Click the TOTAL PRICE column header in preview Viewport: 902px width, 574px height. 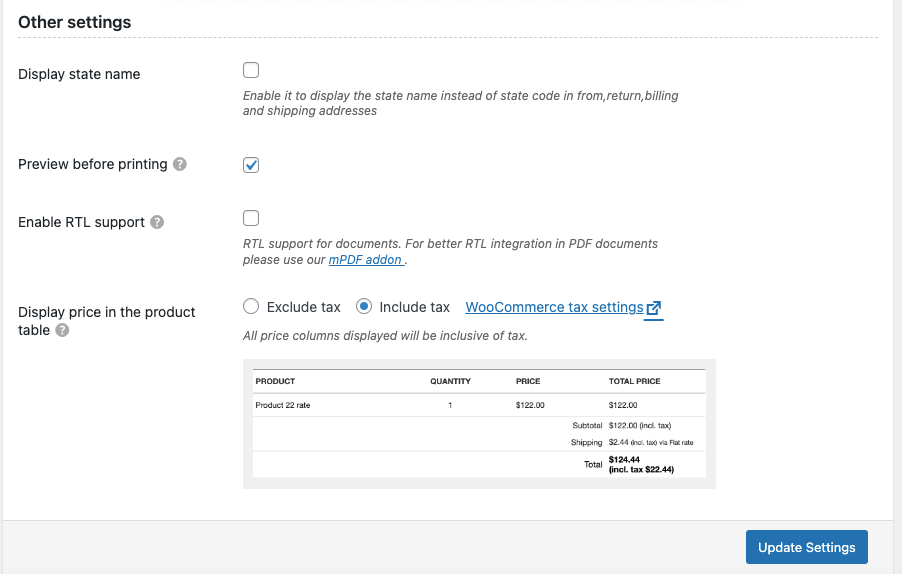[x=635, y=381]
